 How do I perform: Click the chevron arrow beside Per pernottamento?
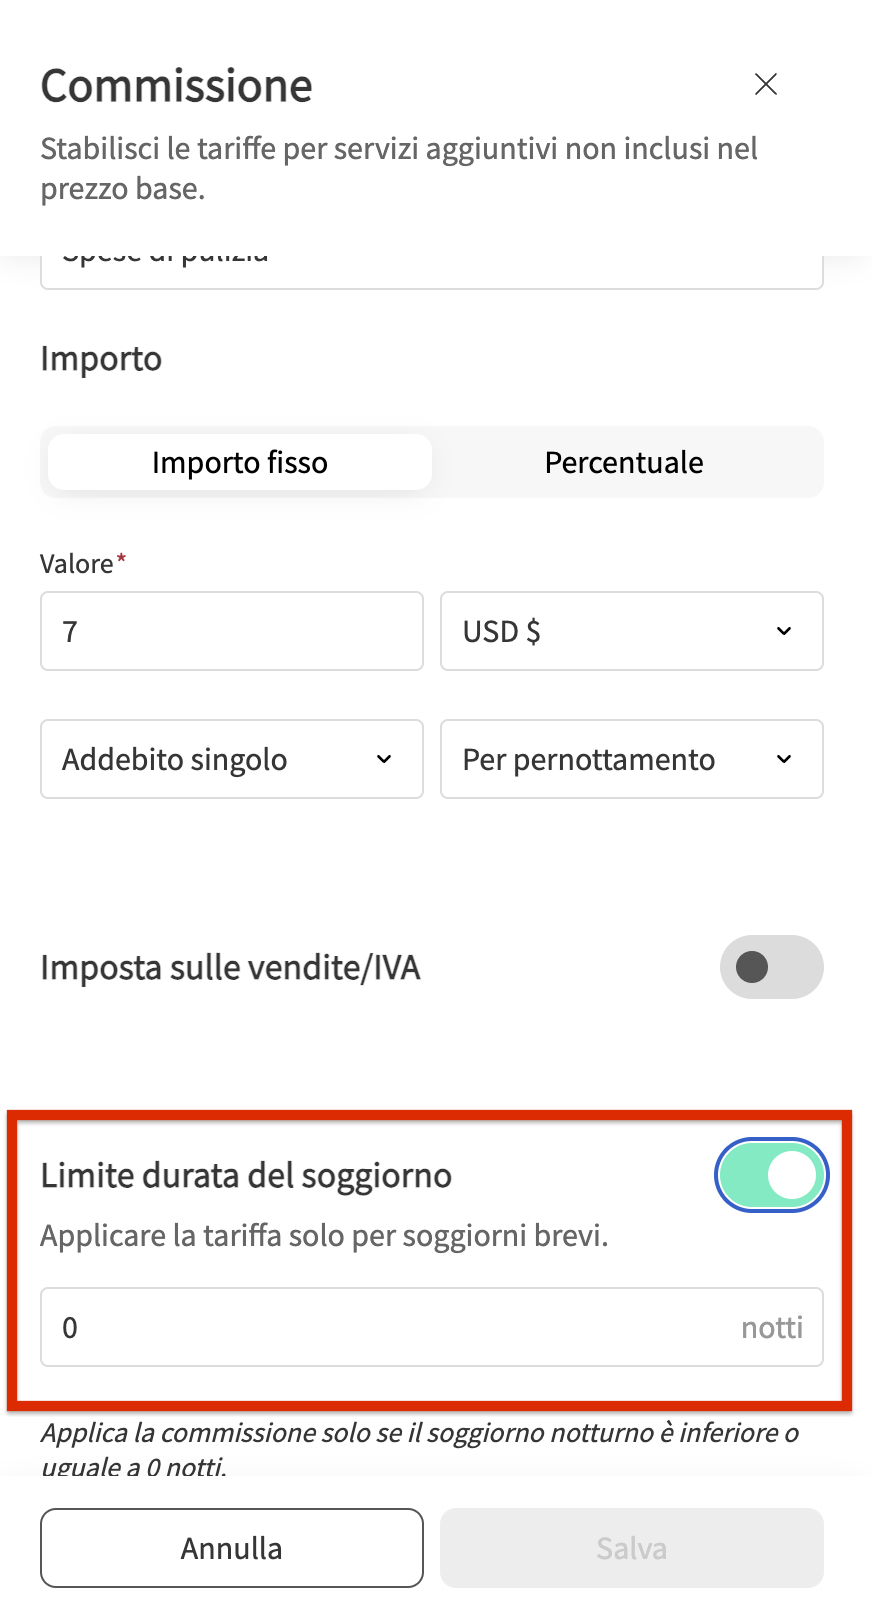click(x=784, y=759)
